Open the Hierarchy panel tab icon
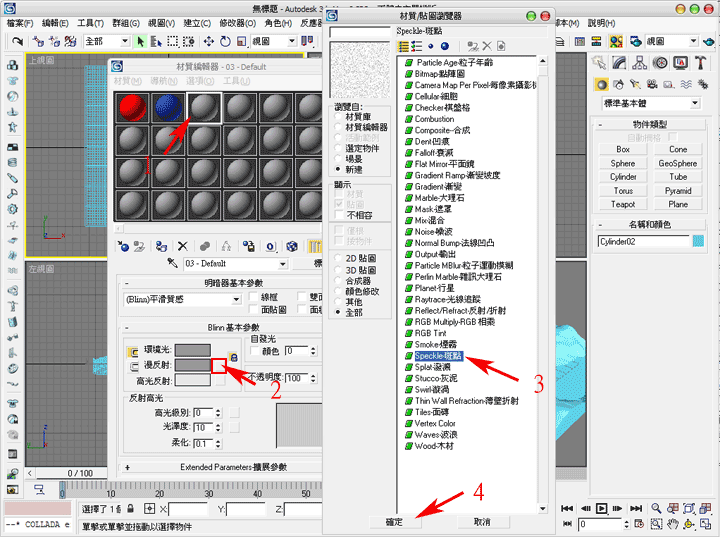Screen dimensions: 720x537 click(x=639, y=63)
